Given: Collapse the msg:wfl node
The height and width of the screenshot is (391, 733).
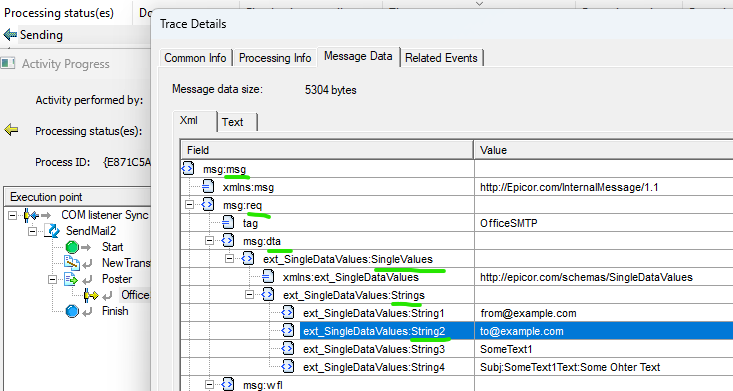Looking at the screenshot, I should [209, 384].
